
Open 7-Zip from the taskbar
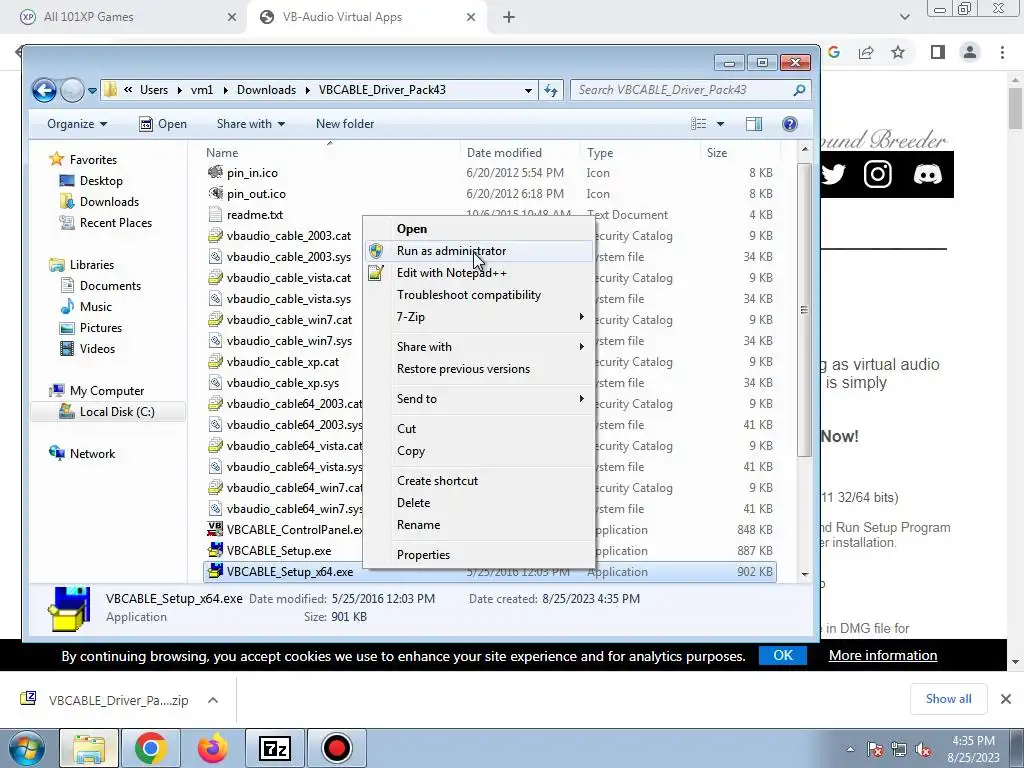click(x=274, y=748)
